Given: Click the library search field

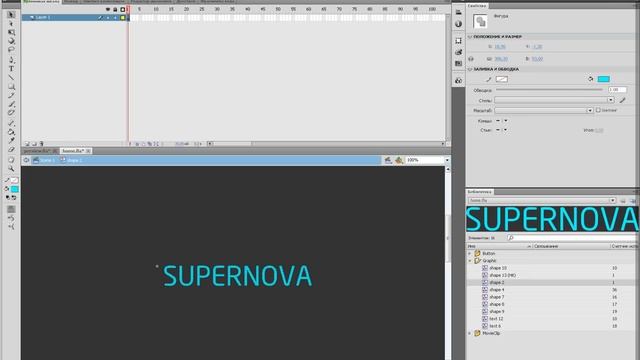Looking at the screenshot, I should tap(571, 238).
